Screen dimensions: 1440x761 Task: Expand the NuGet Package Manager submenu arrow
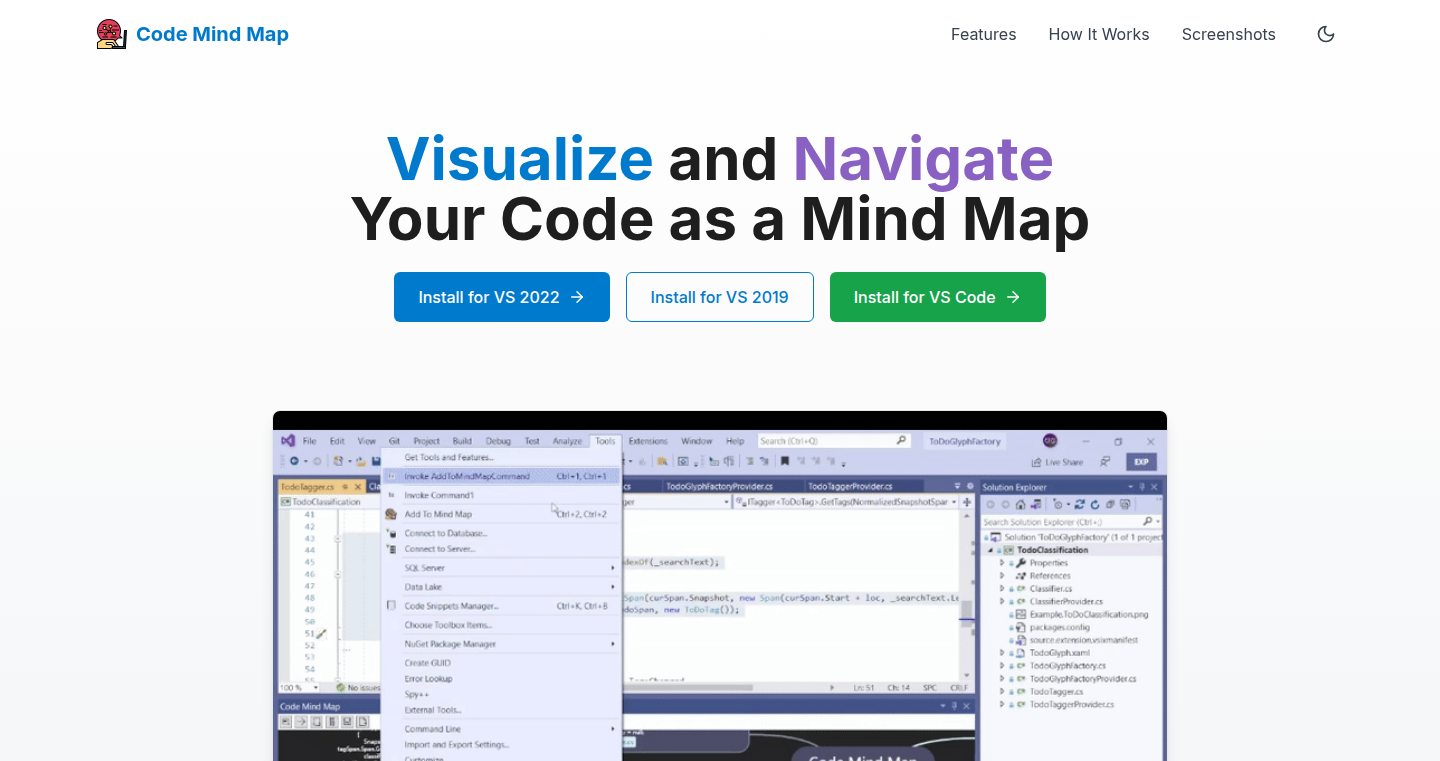click(613, 644)
